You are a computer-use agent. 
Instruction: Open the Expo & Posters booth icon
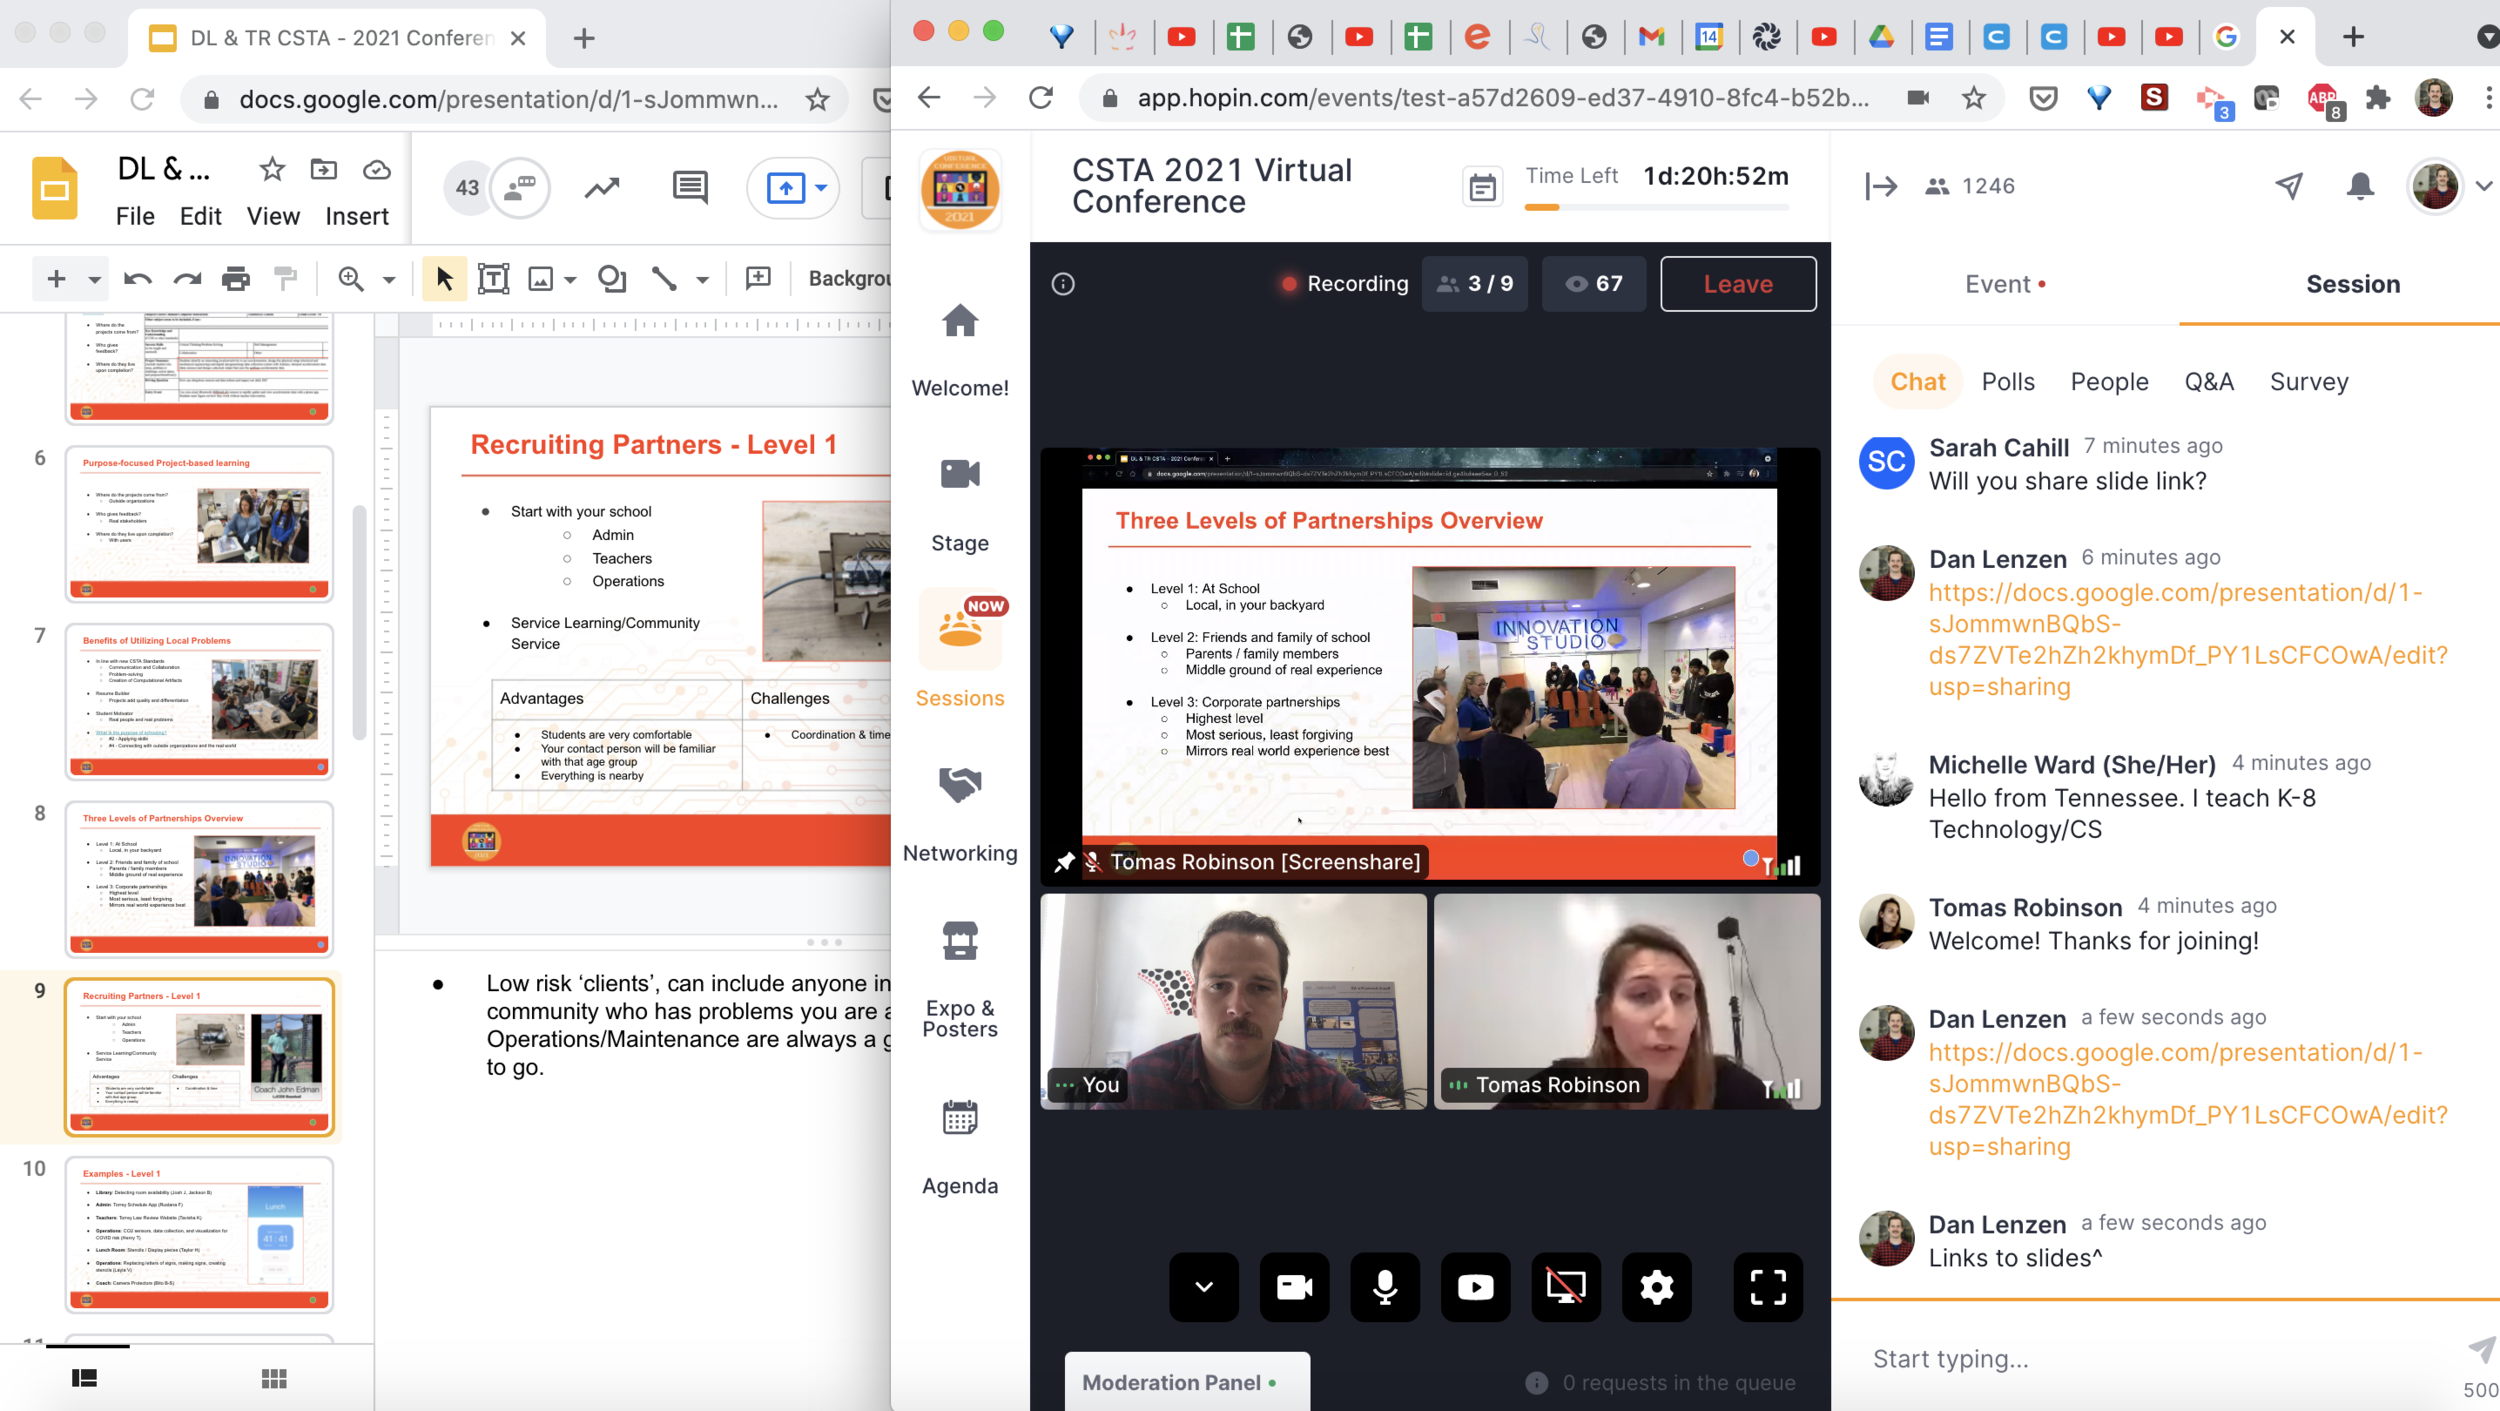pos(959,941)
